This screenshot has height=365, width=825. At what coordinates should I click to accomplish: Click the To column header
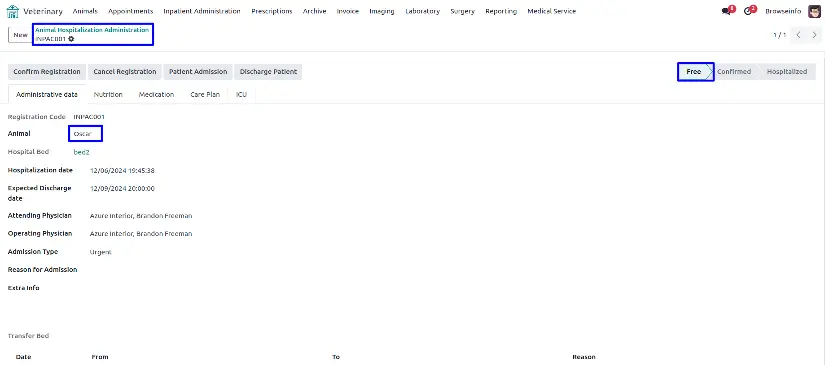pos(336,357)
